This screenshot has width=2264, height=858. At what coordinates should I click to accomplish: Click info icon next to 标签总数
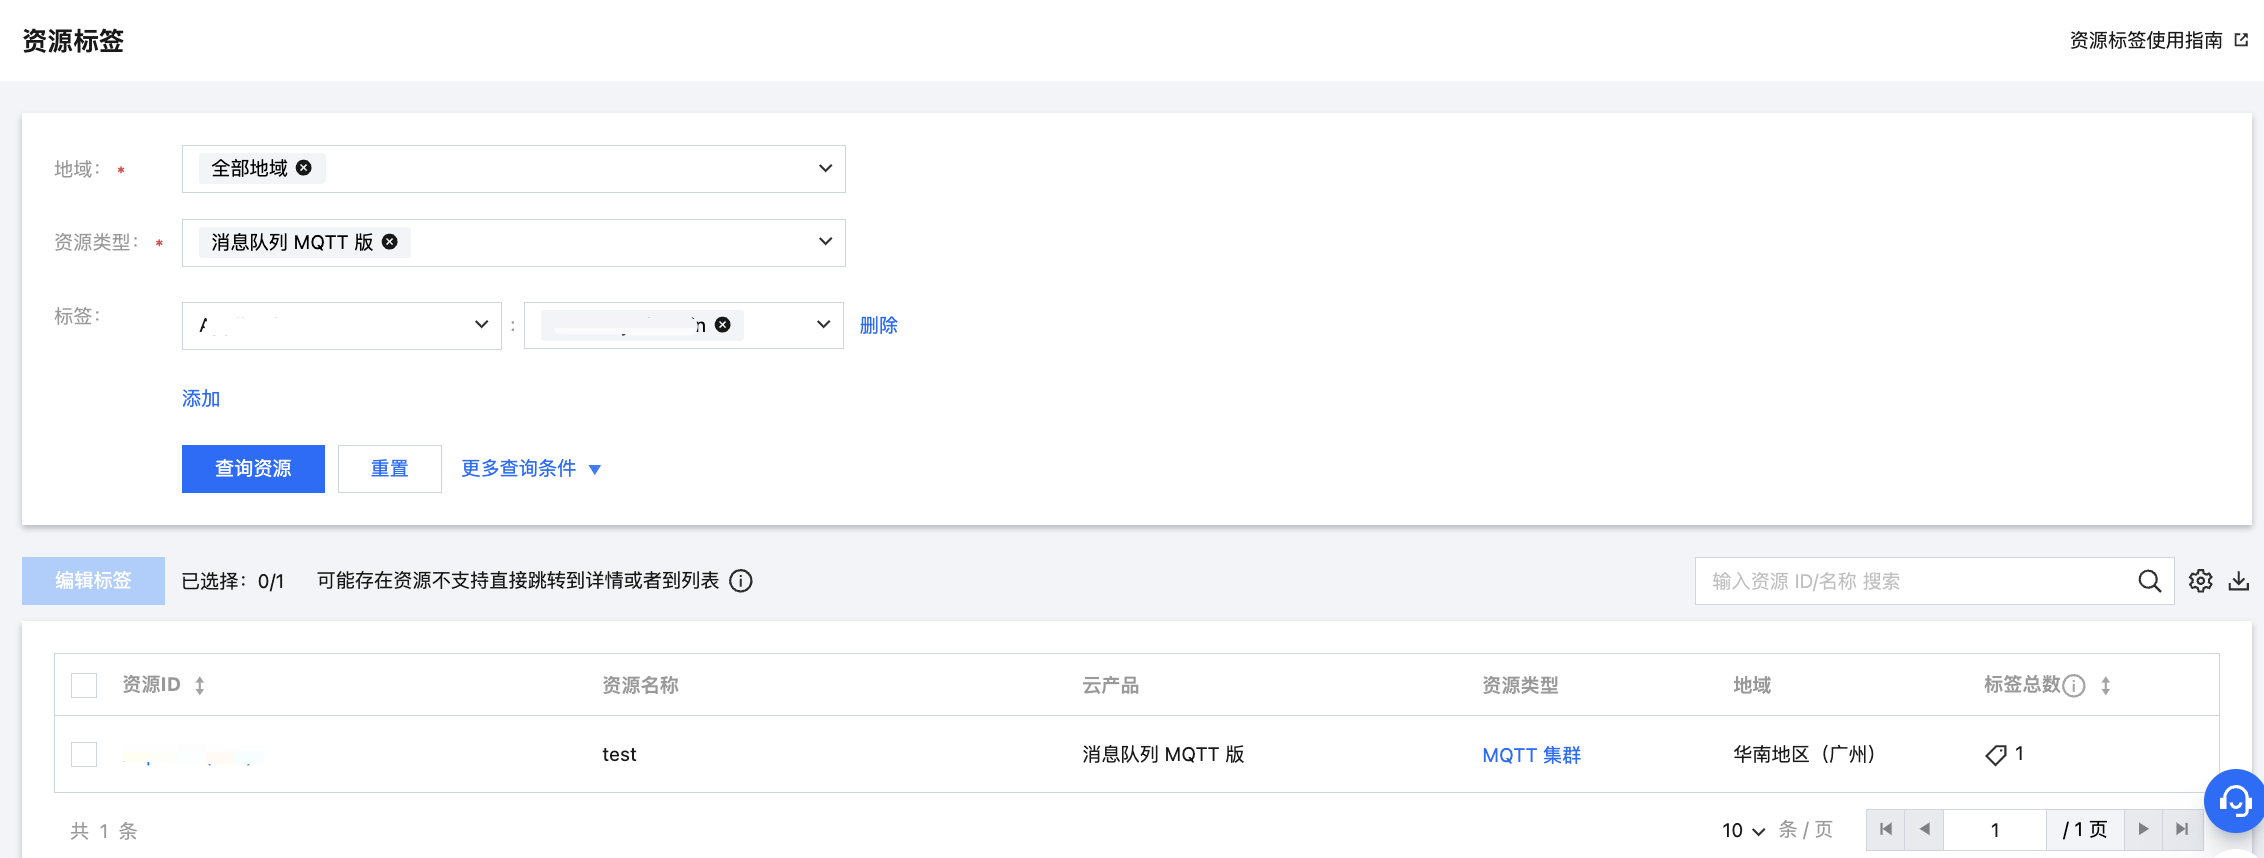pyautogui.click(x=2075, y=685)
